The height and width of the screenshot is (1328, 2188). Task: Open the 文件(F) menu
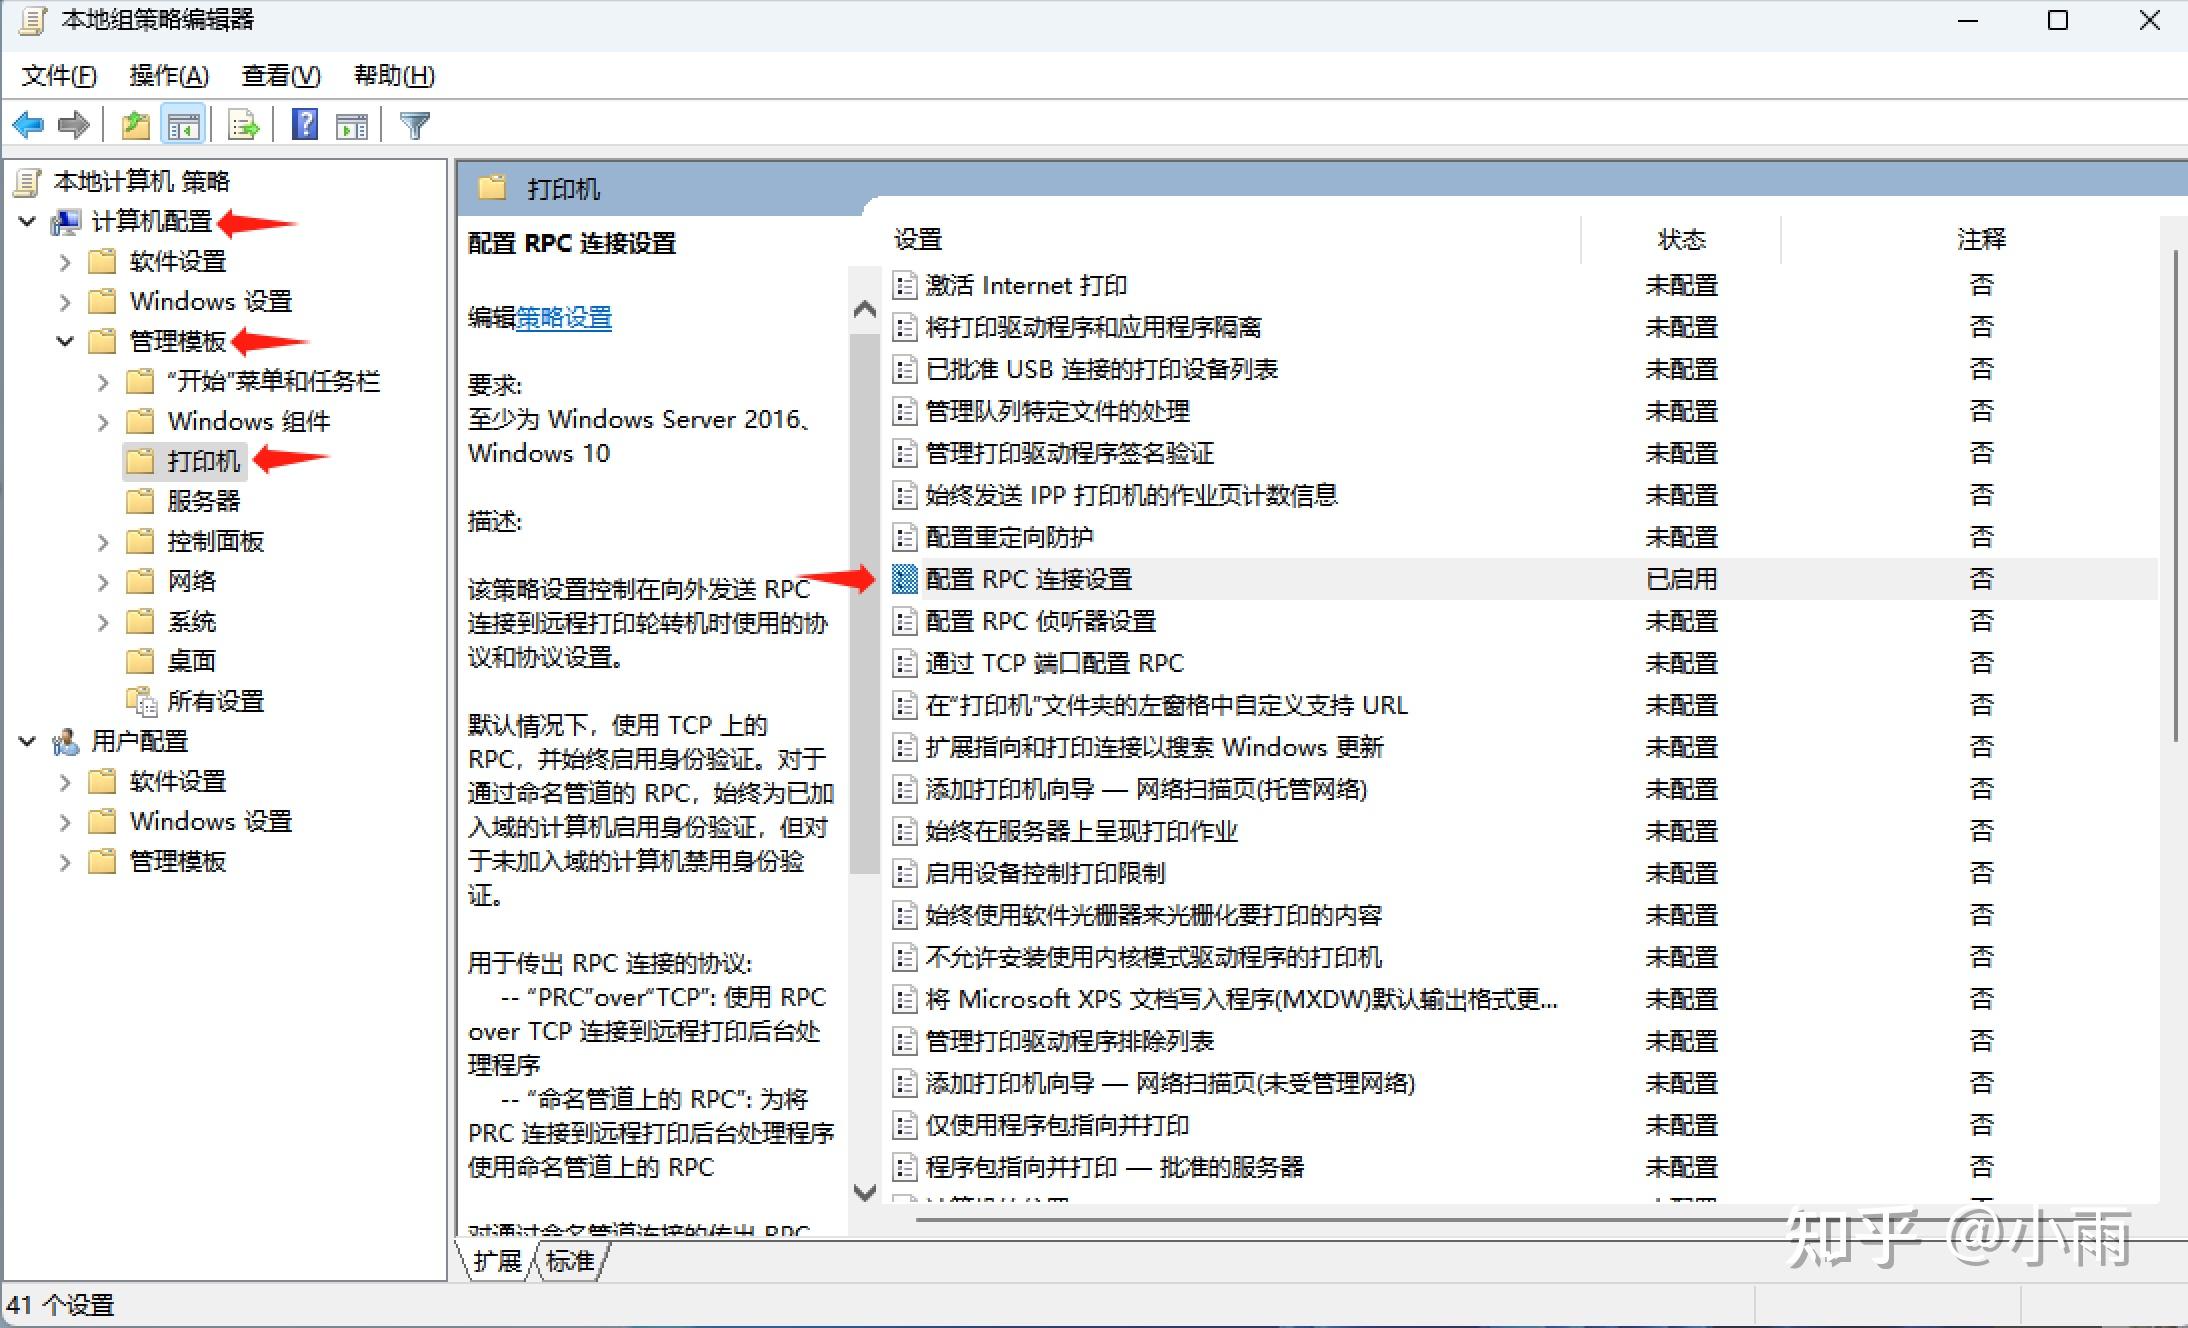(59, 76)
